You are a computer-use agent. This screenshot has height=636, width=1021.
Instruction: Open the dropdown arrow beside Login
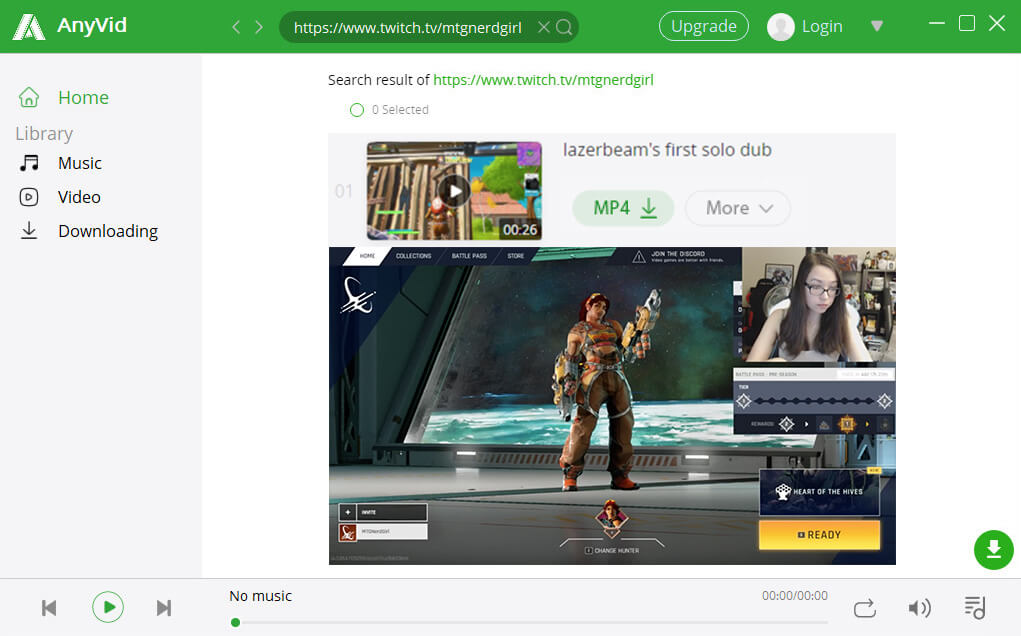877,26
